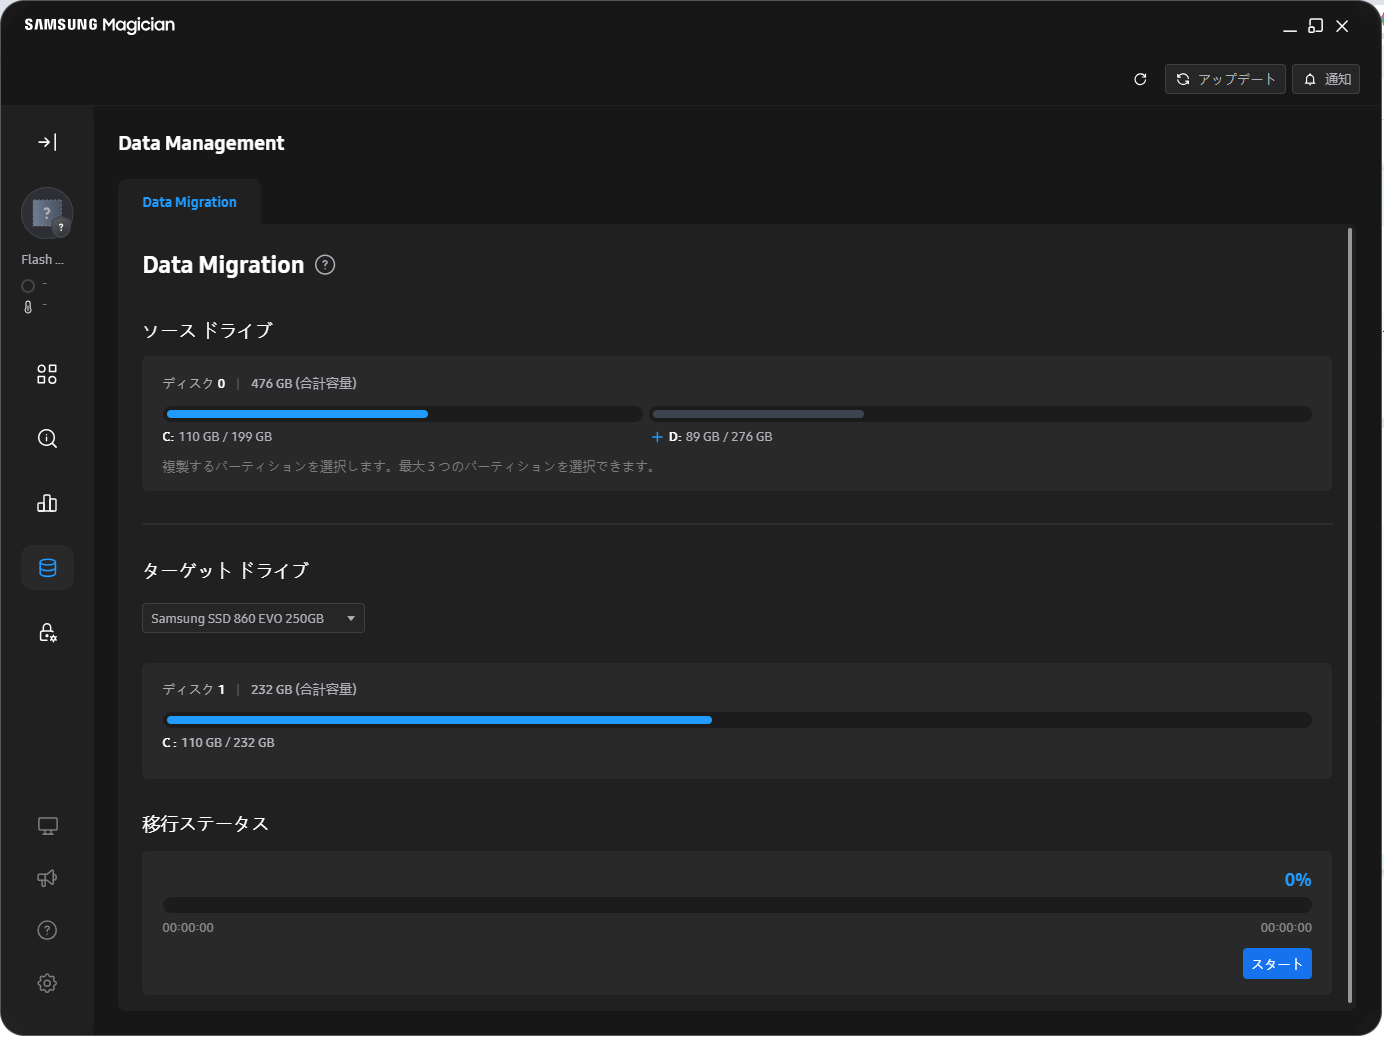Click the C: 110 GB / 199 GB label
This screenshot has height=1038, width=1384.
click(217, 437)
